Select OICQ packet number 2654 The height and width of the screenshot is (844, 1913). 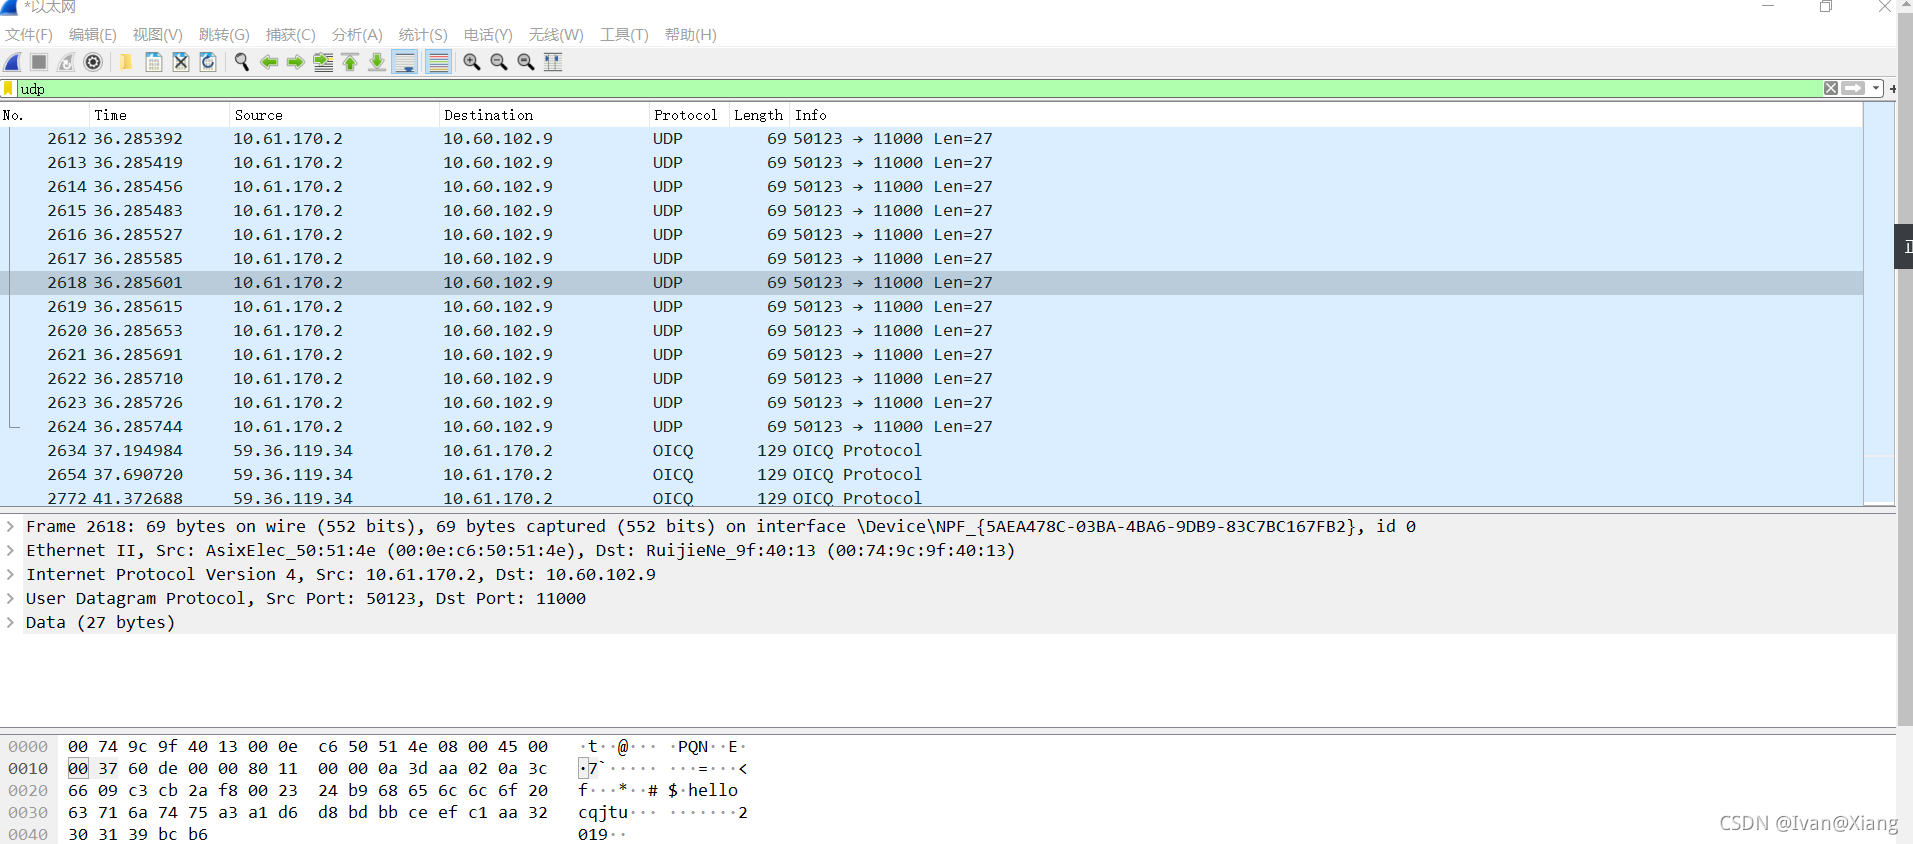point(931,475)
